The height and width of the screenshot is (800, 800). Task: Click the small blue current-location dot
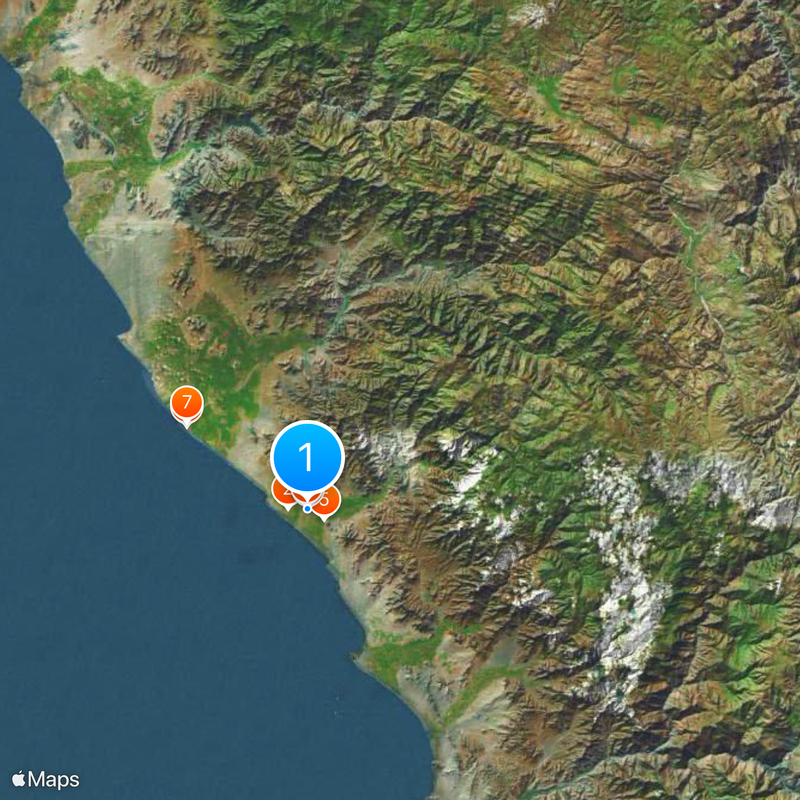[x=307, y=509]
